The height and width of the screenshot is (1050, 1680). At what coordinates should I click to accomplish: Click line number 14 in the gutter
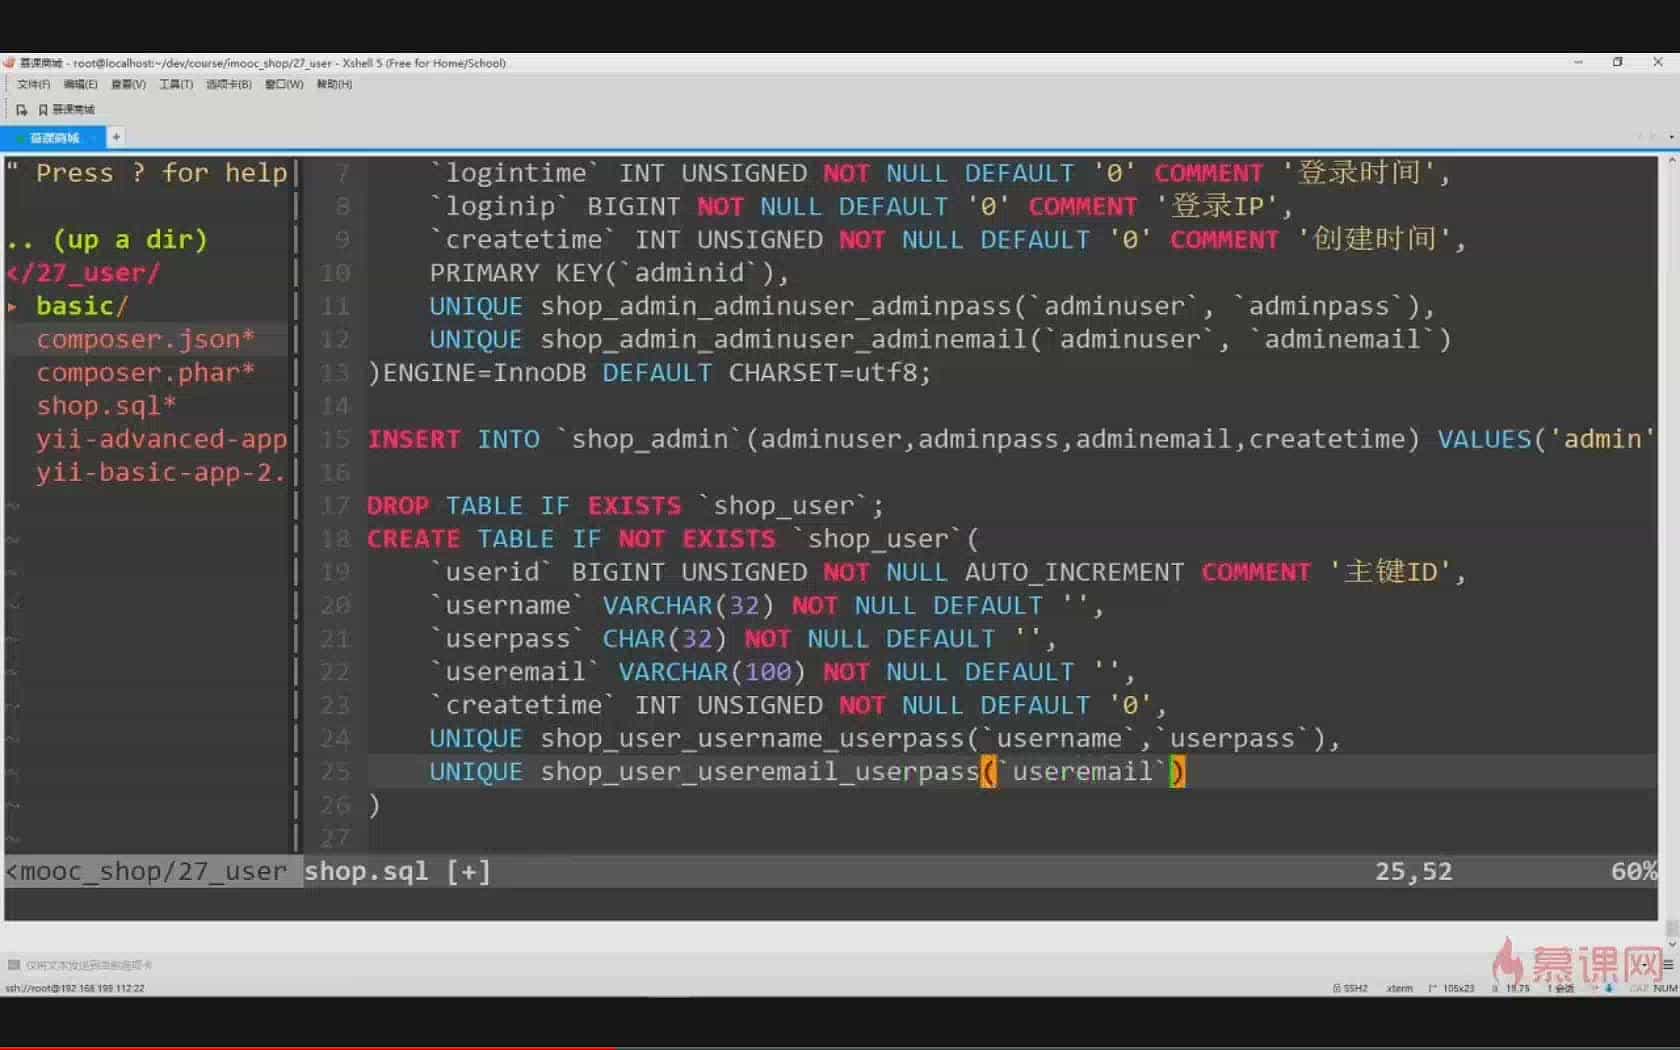(x=335, y=406)
